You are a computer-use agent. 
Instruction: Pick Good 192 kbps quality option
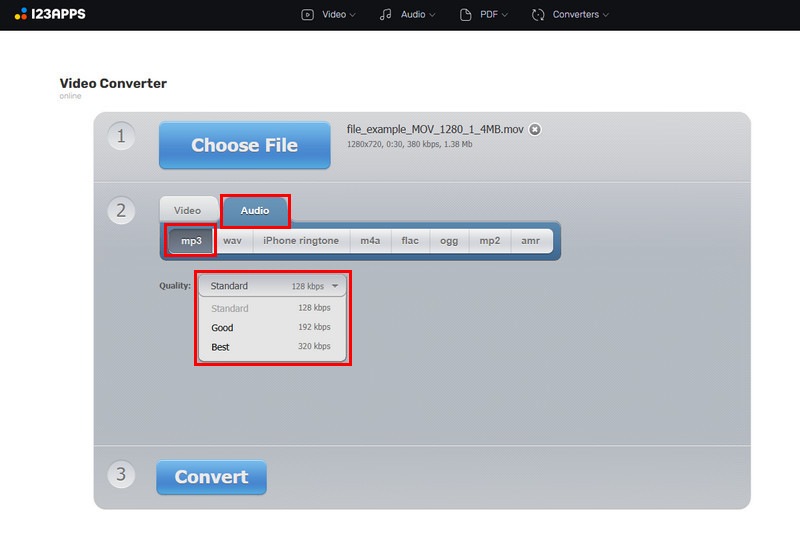270,328
